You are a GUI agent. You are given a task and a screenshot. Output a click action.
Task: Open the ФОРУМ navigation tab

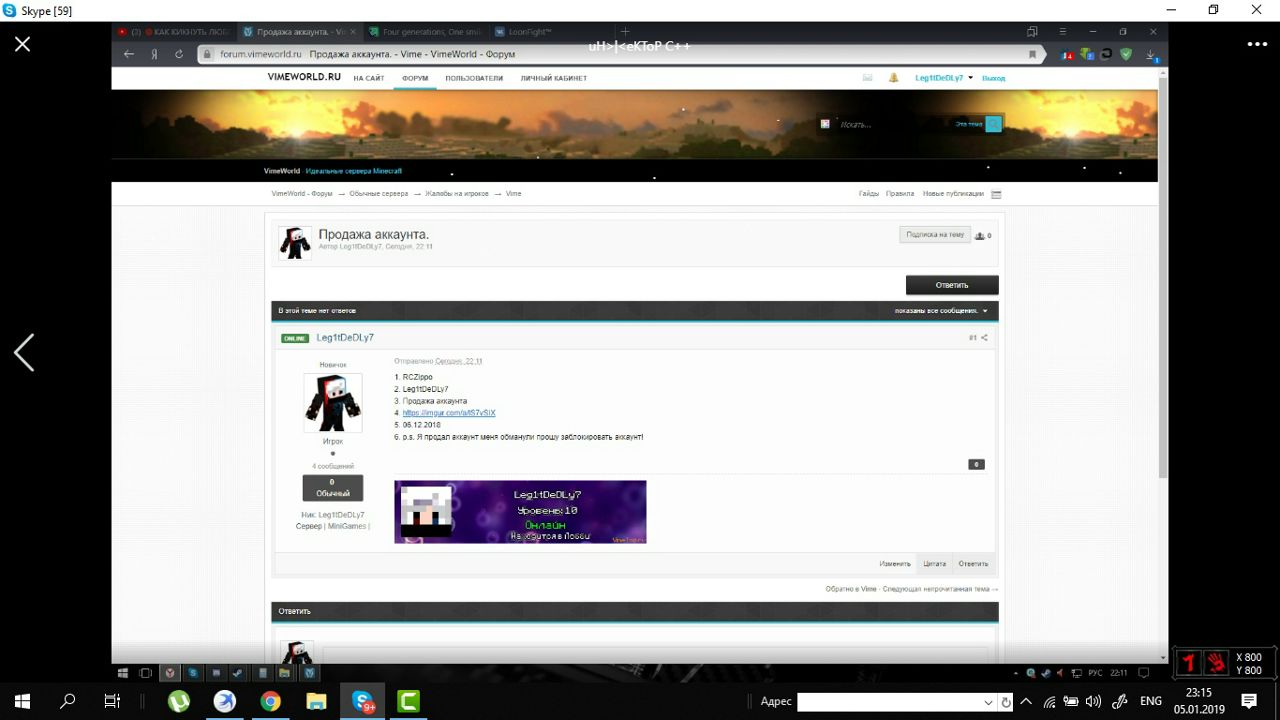click(414, 78)
